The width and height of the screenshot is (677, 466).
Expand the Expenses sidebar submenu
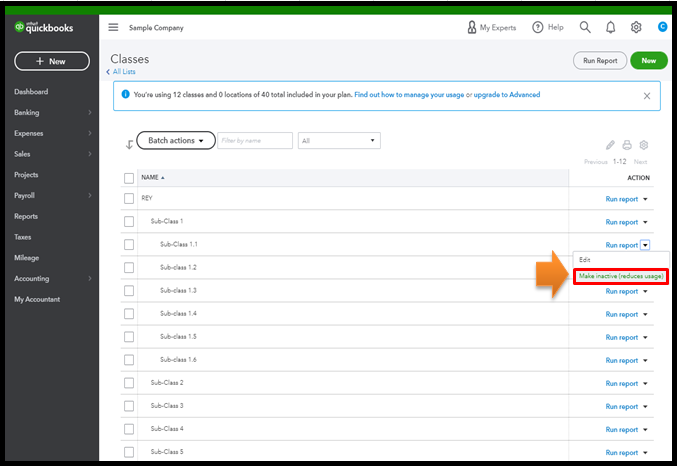[x=90, y=133]
